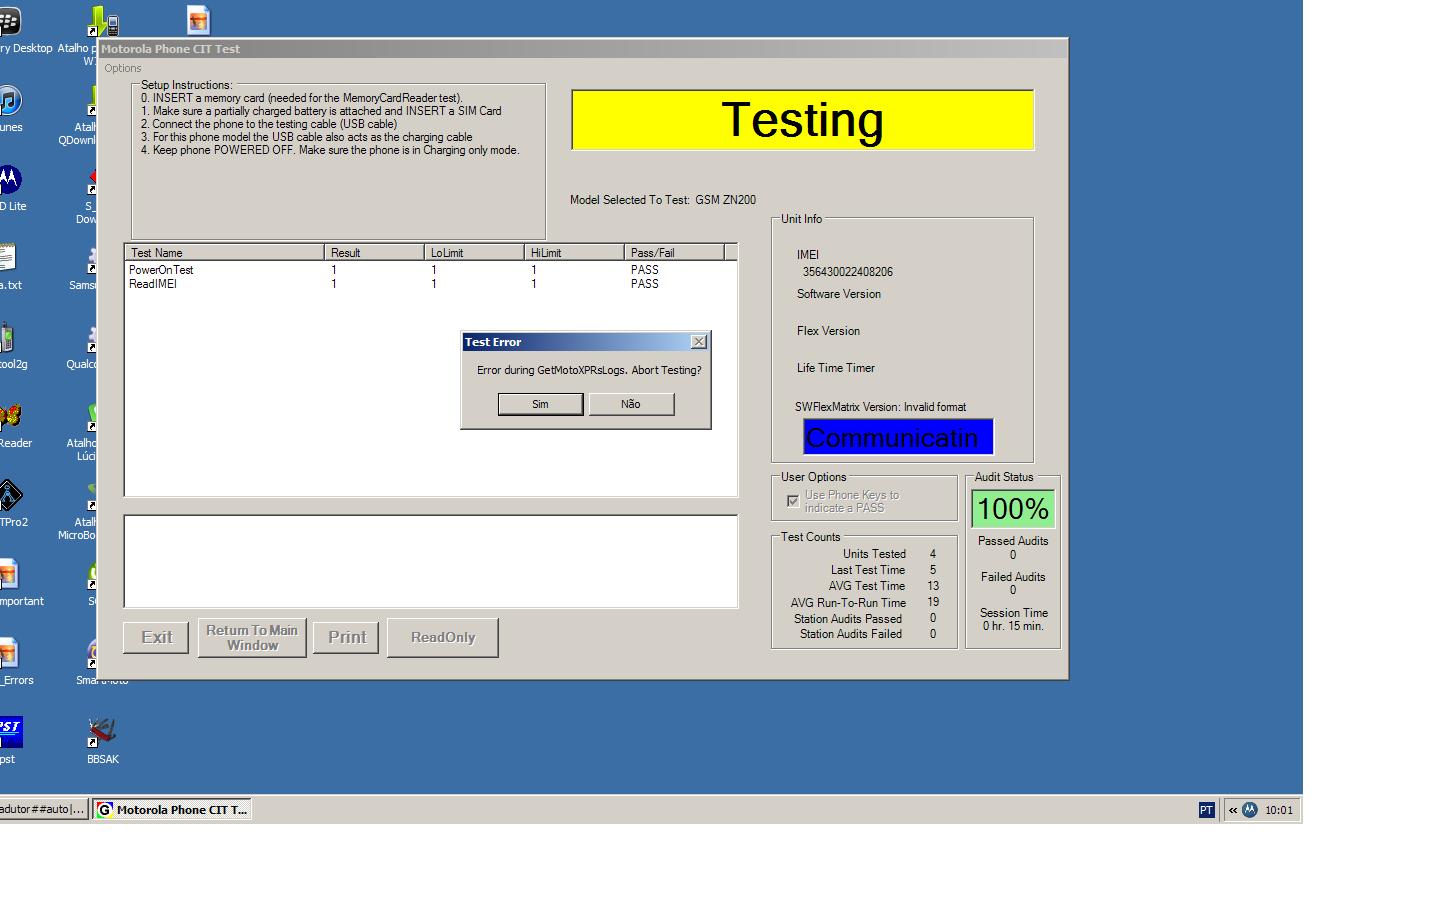Viewport: 1440px width, 900px height.
Task: Click the empty log text area below table
Action: pos(431,561)
